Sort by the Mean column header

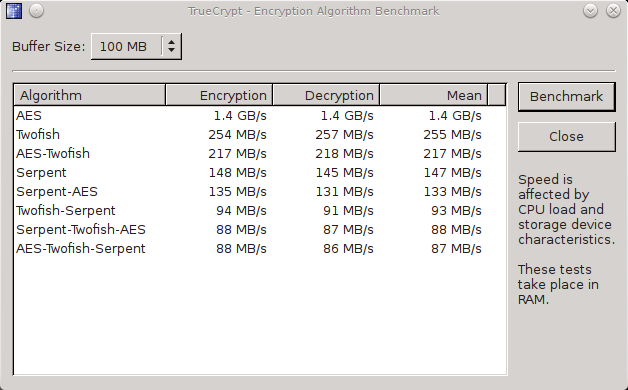tap(433, 95)
